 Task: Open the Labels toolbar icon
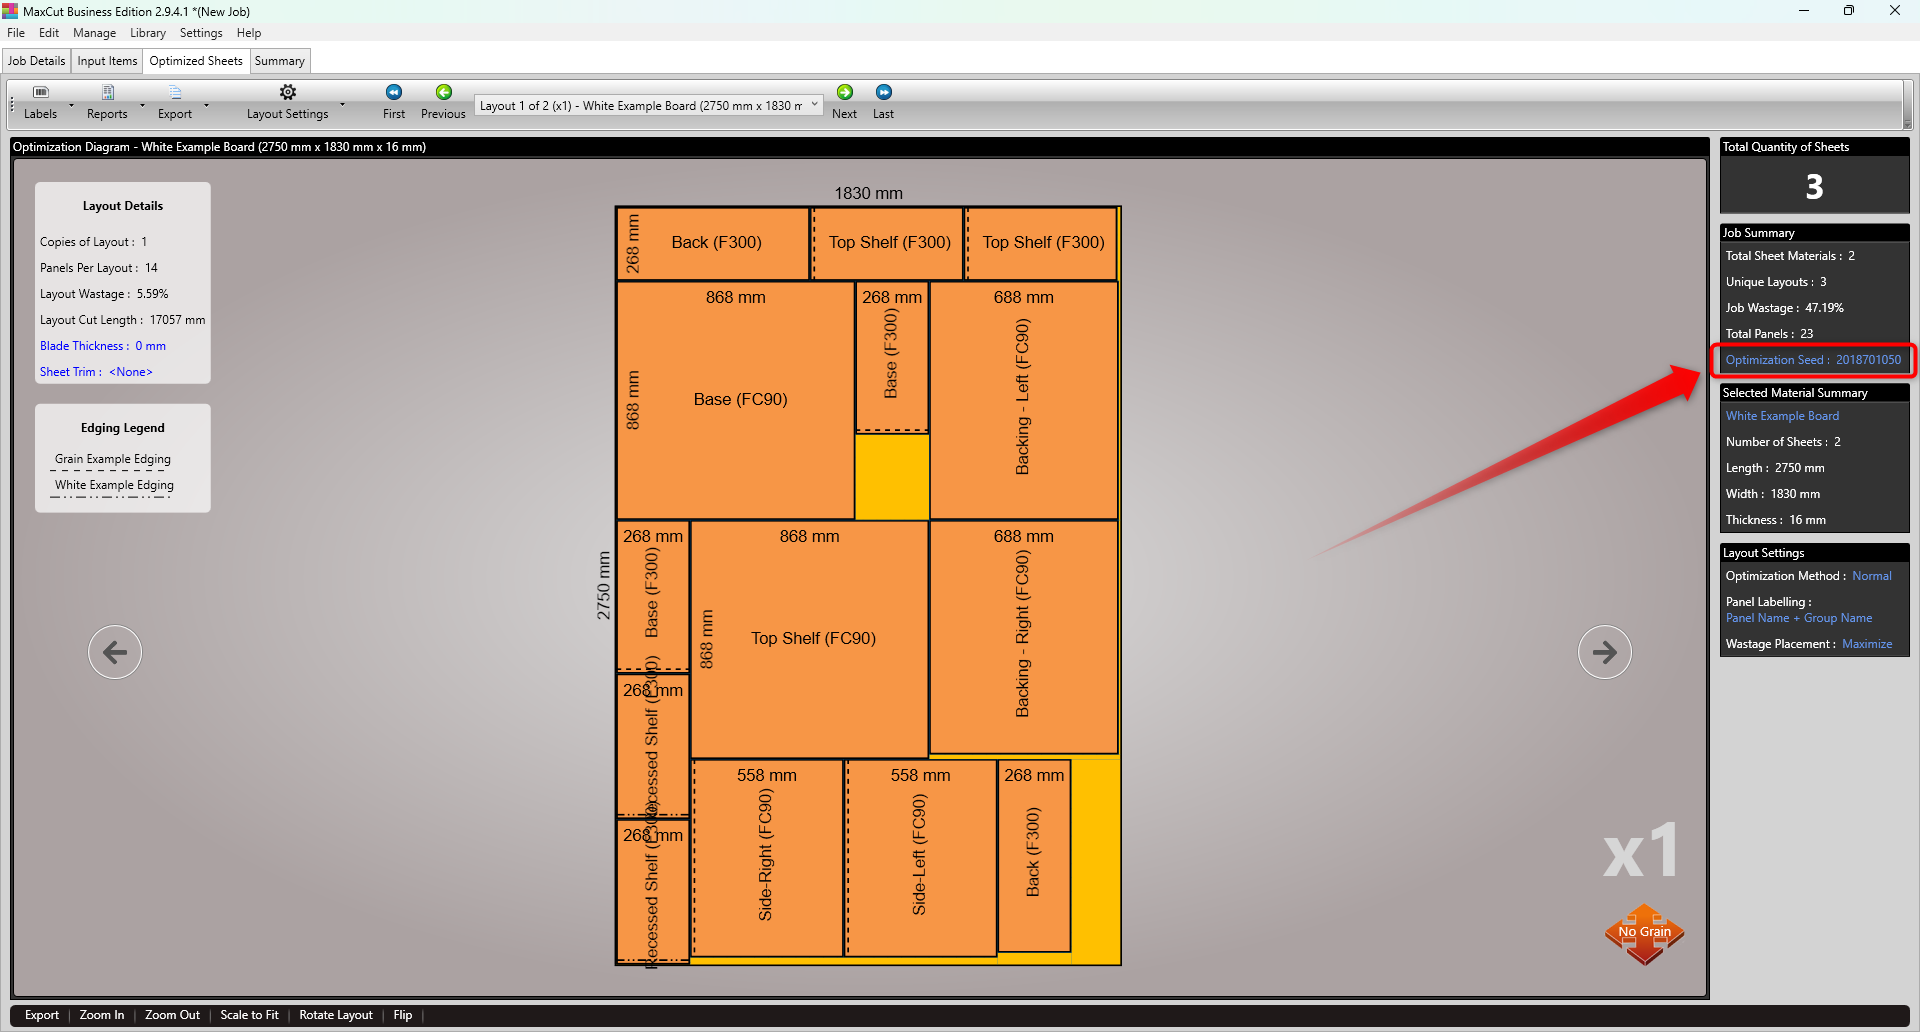pyautogui.click(x=40, y=92)
